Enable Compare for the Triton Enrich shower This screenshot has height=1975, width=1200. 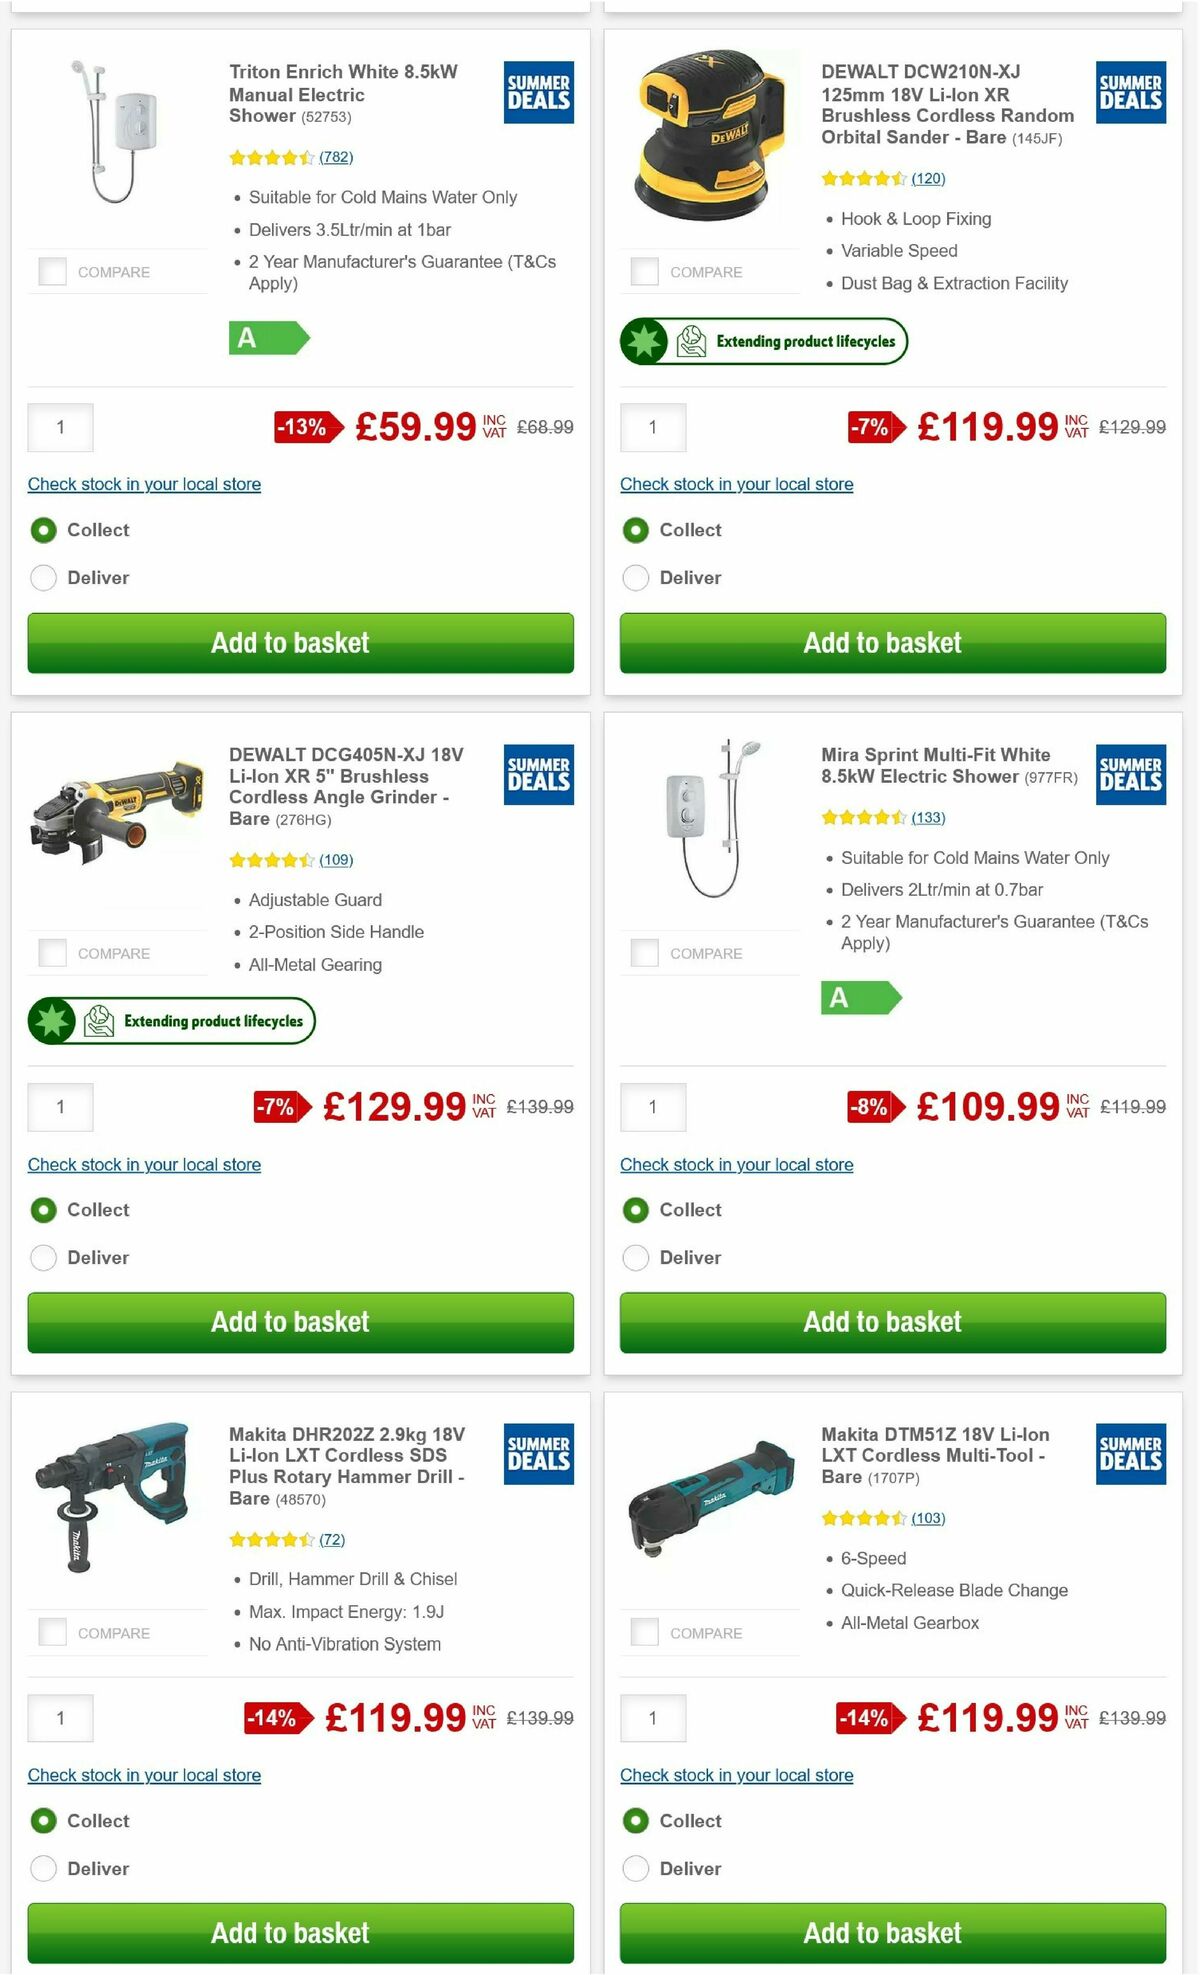(51, 271)
